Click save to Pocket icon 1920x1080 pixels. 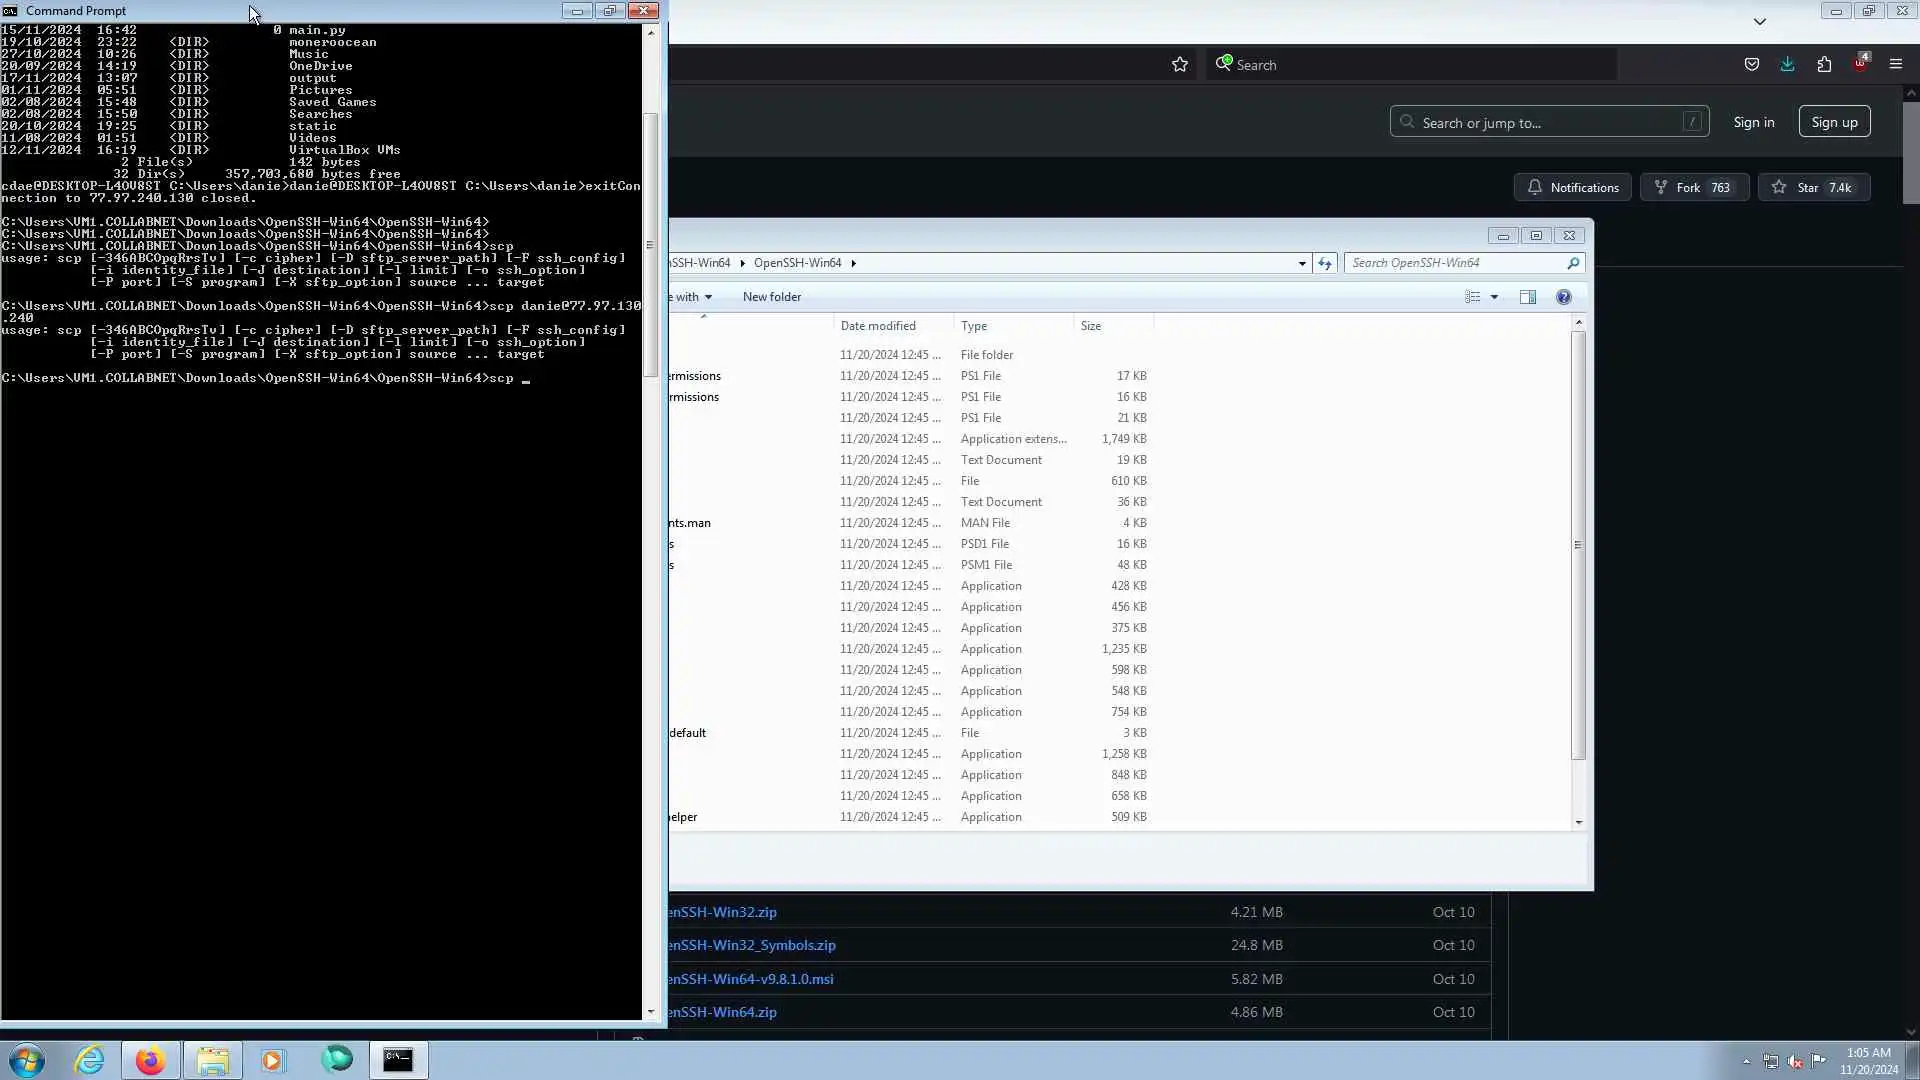coord(1751,65)
